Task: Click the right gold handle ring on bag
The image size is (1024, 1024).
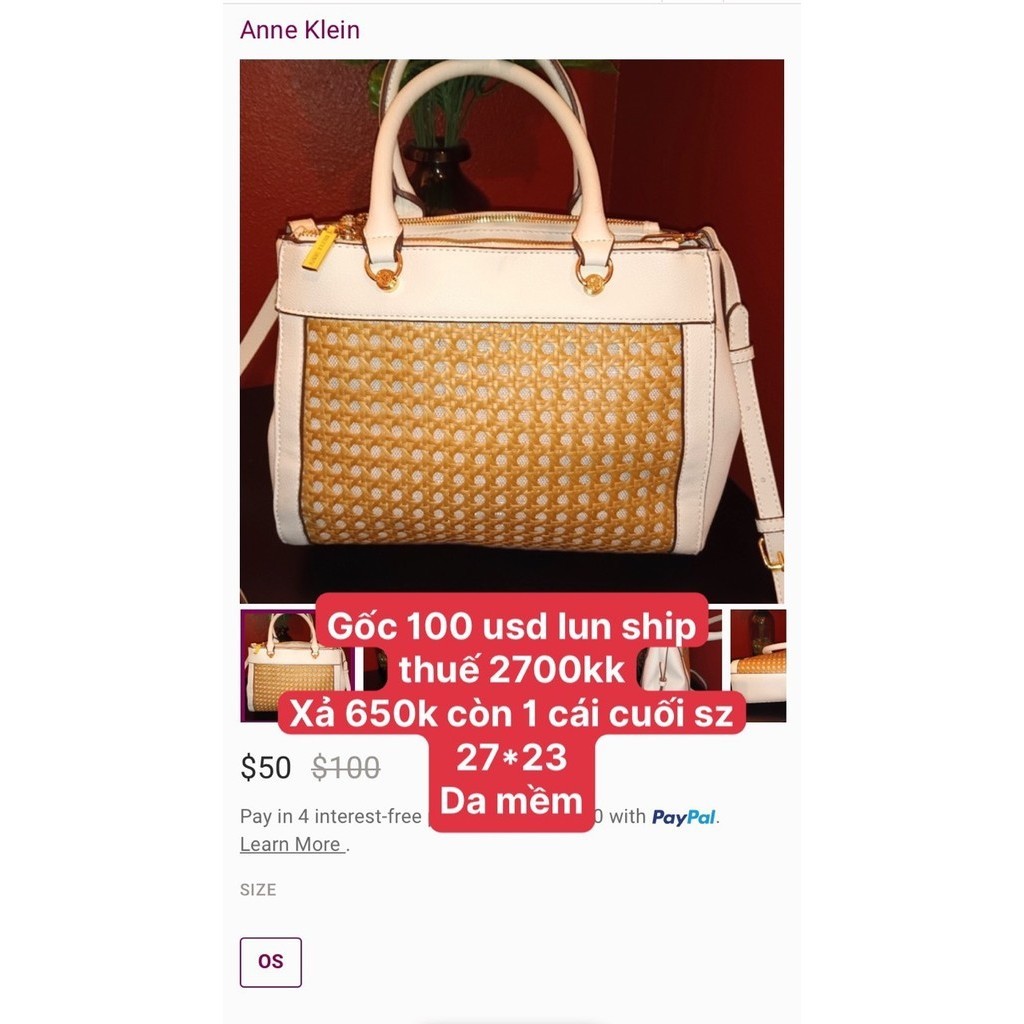Action: click(594, 274)
